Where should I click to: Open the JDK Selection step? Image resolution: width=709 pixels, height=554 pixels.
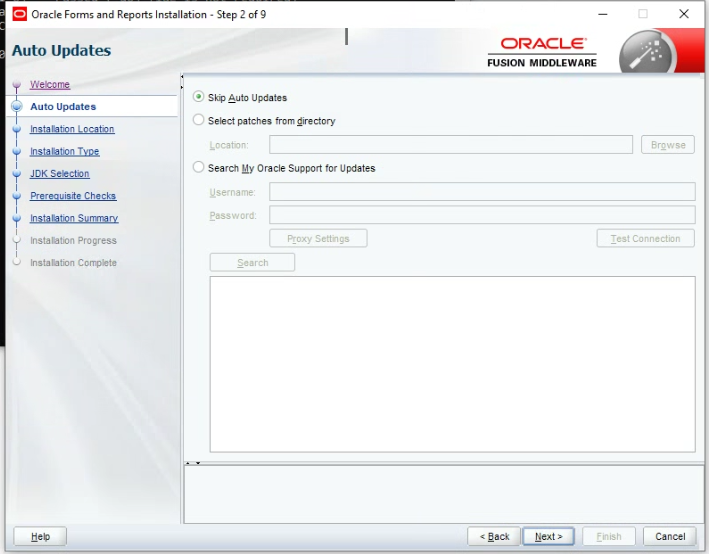coord(60,174)
